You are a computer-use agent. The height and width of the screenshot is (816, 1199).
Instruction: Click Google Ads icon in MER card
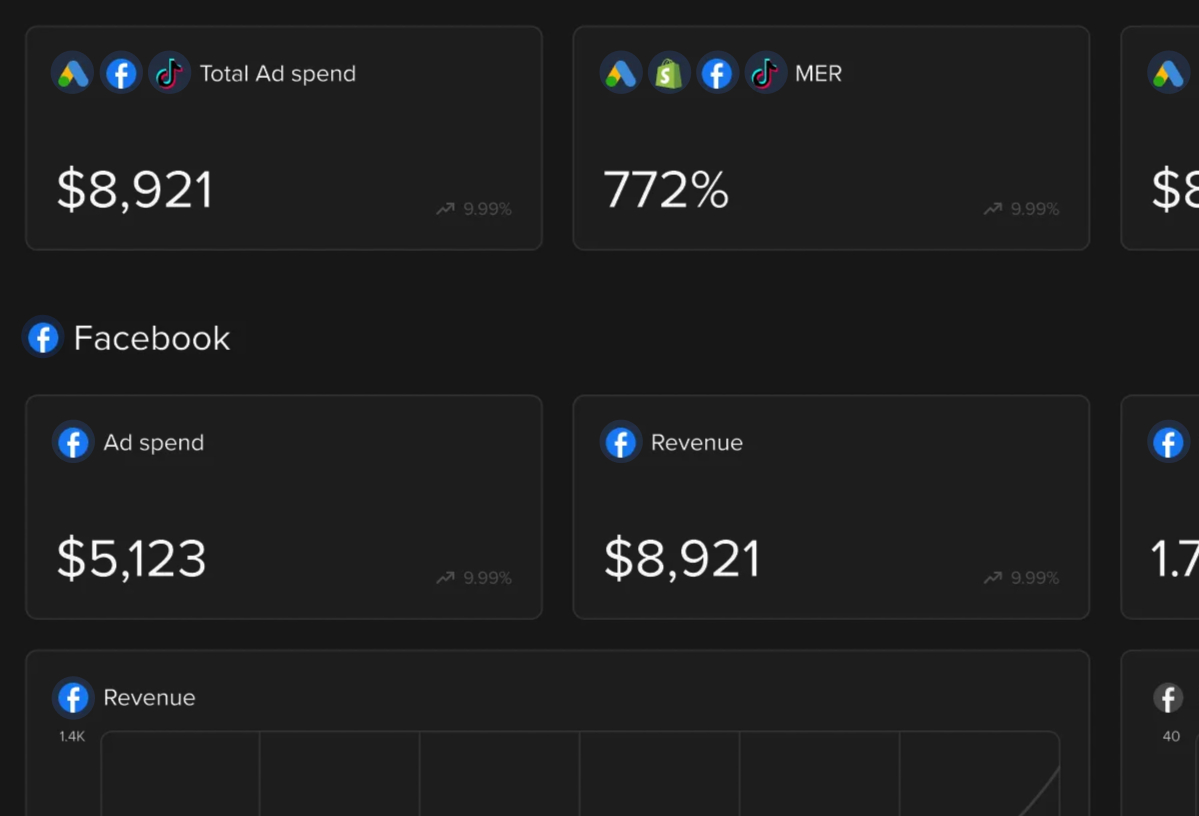tap(620, 73)
